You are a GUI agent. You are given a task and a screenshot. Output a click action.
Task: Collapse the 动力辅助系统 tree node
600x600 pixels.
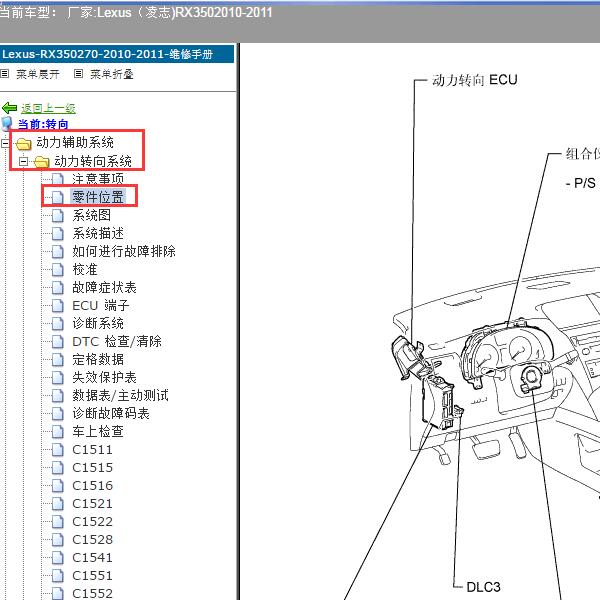(x=5, y=143)
